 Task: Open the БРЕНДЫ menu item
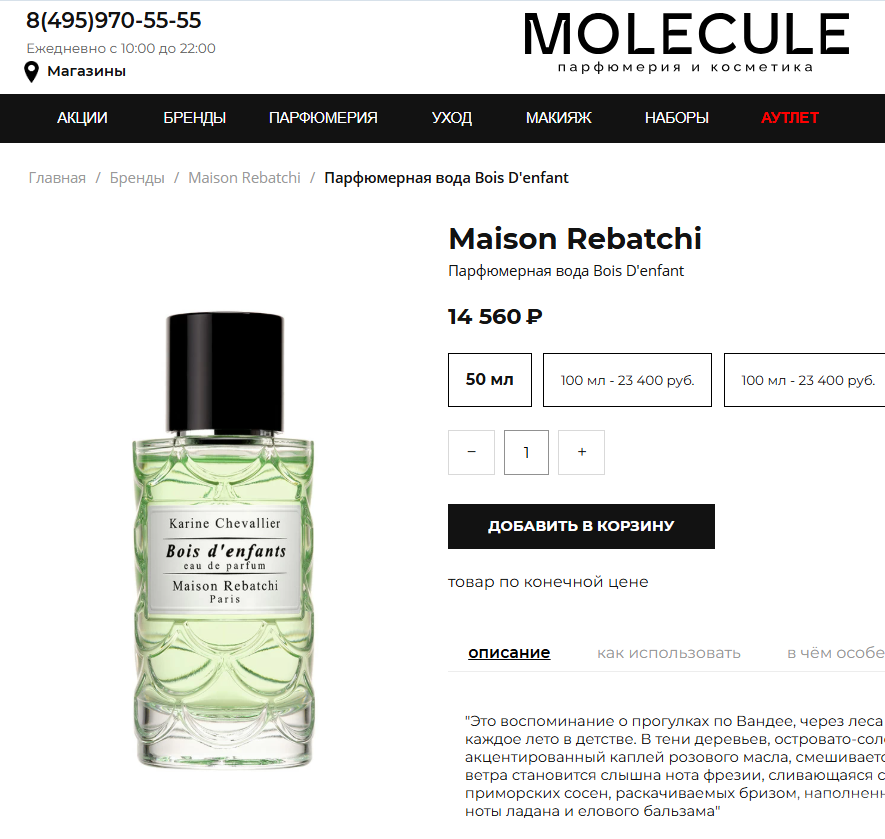194,118
